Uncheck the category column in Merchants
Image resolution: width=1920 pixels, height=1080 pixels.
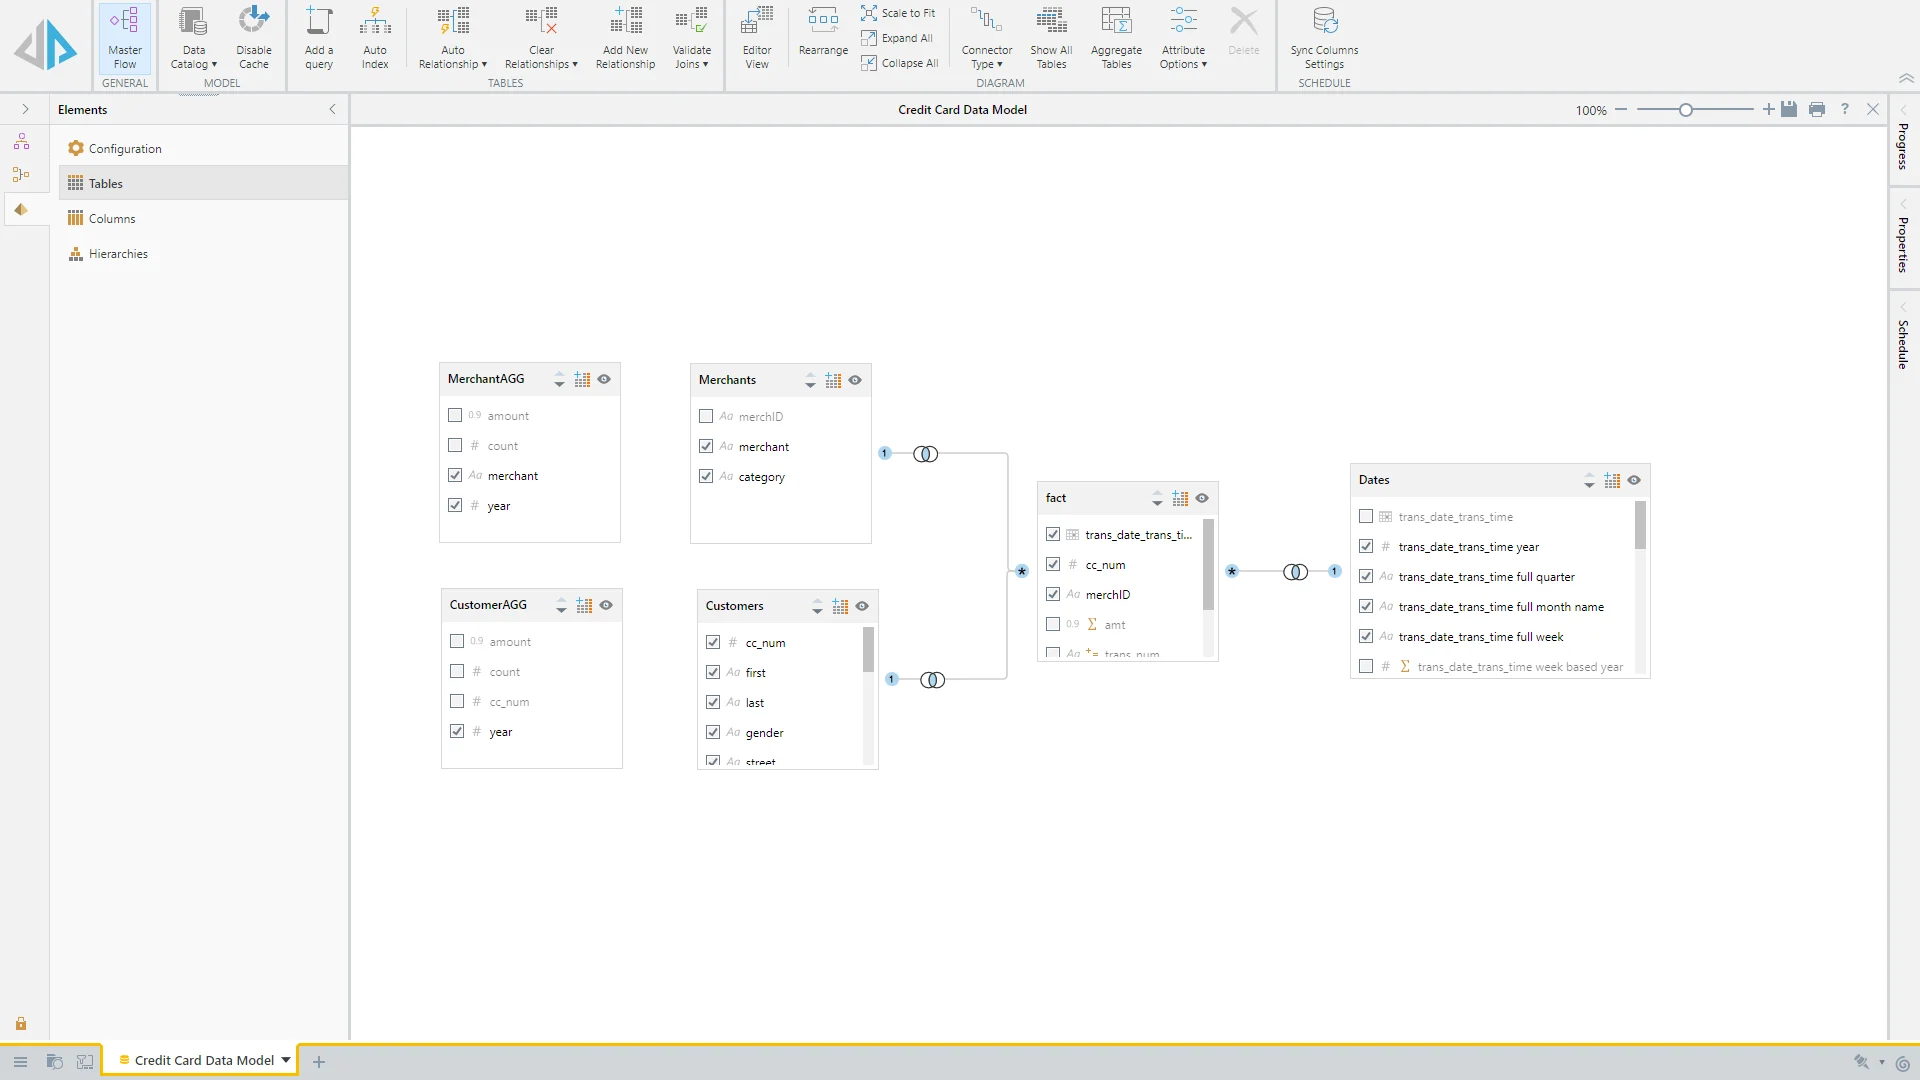coord(706,476)
